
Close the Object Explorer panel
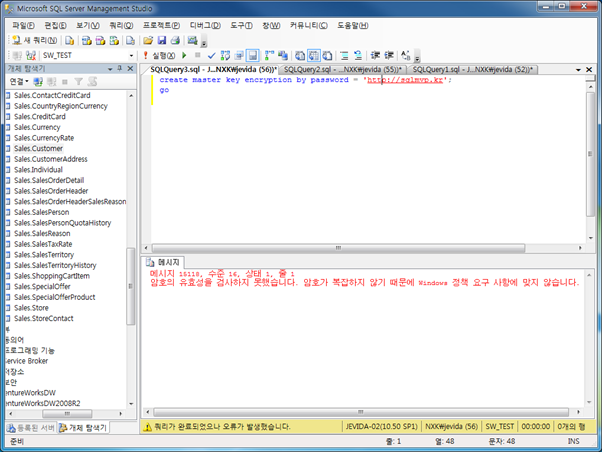click(131, 68)
